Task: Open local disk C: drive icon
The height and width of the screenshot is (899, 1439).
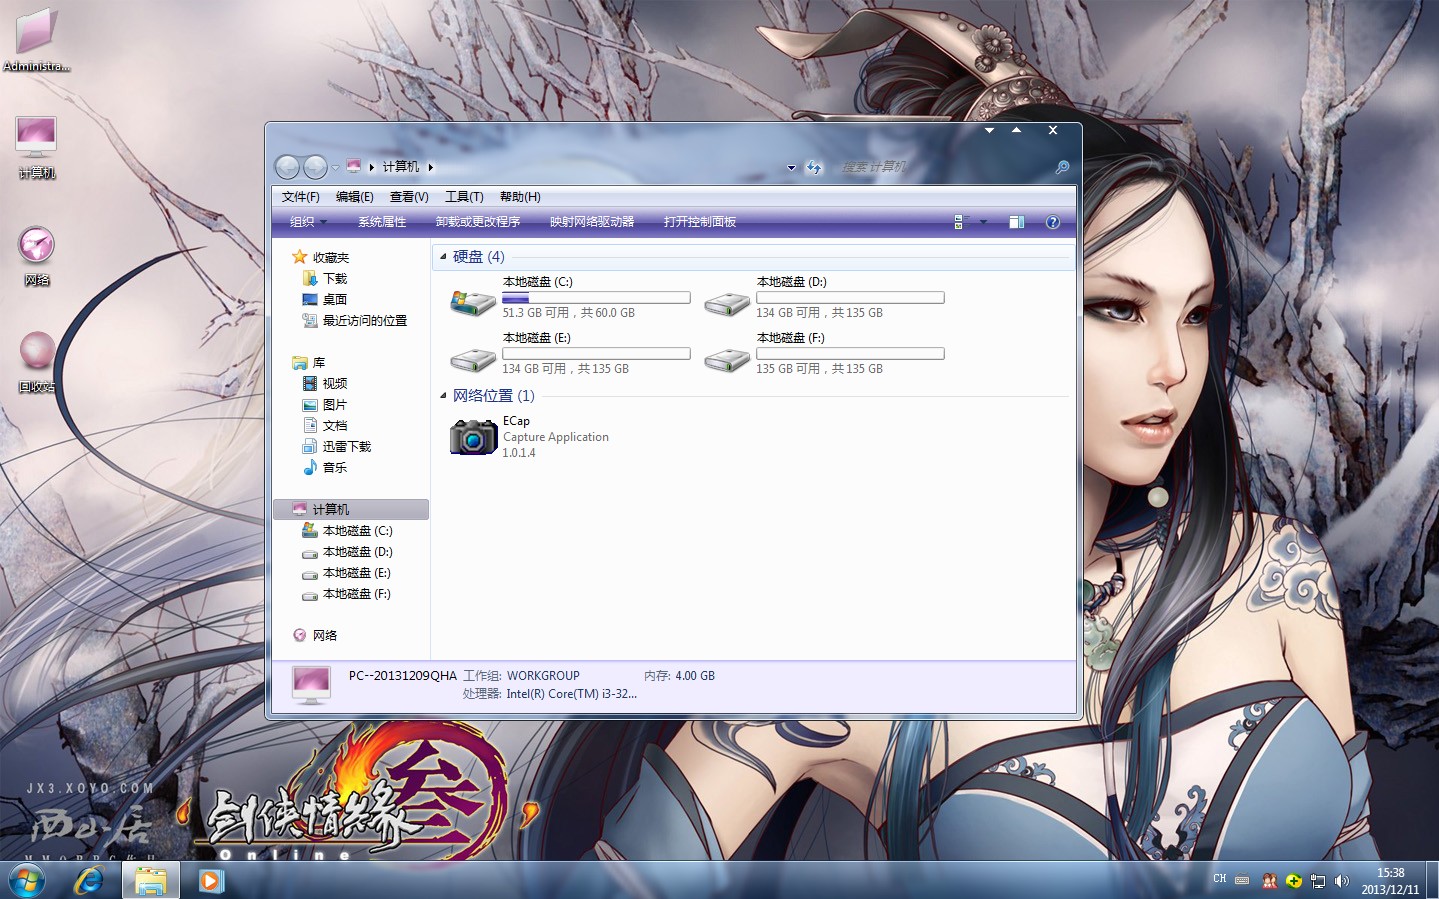Action: point(473,303)
